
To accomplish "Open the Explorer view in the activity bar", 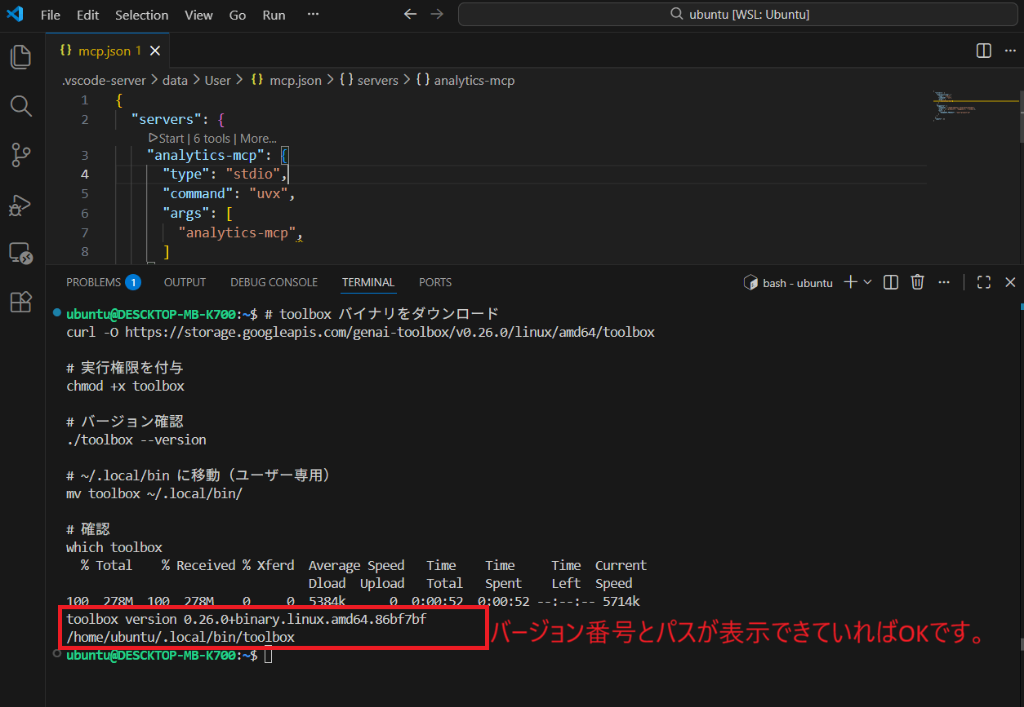I will (21, 57).
